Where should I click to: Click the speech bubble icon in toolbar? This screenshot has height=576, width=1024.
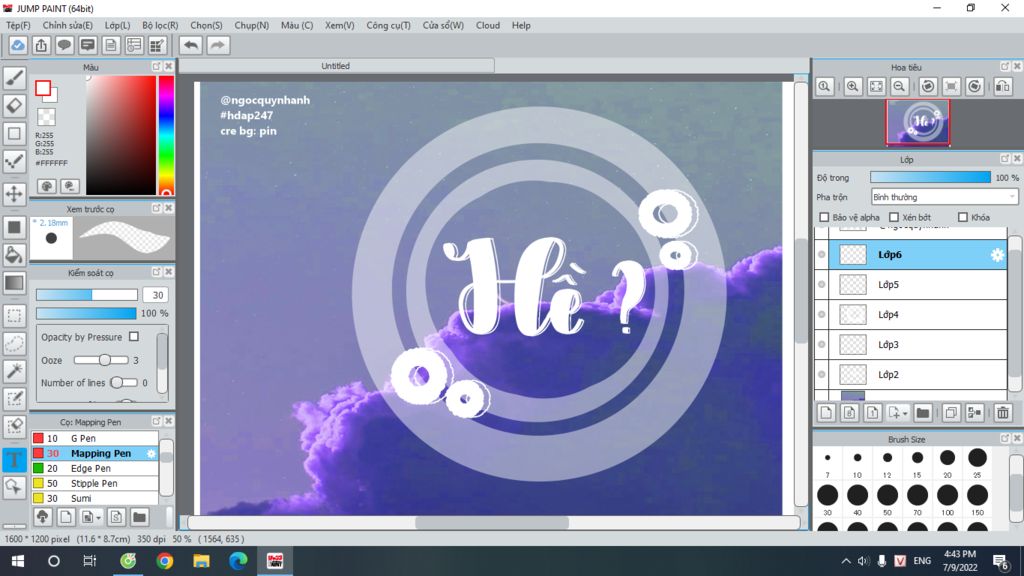[64, 45]
